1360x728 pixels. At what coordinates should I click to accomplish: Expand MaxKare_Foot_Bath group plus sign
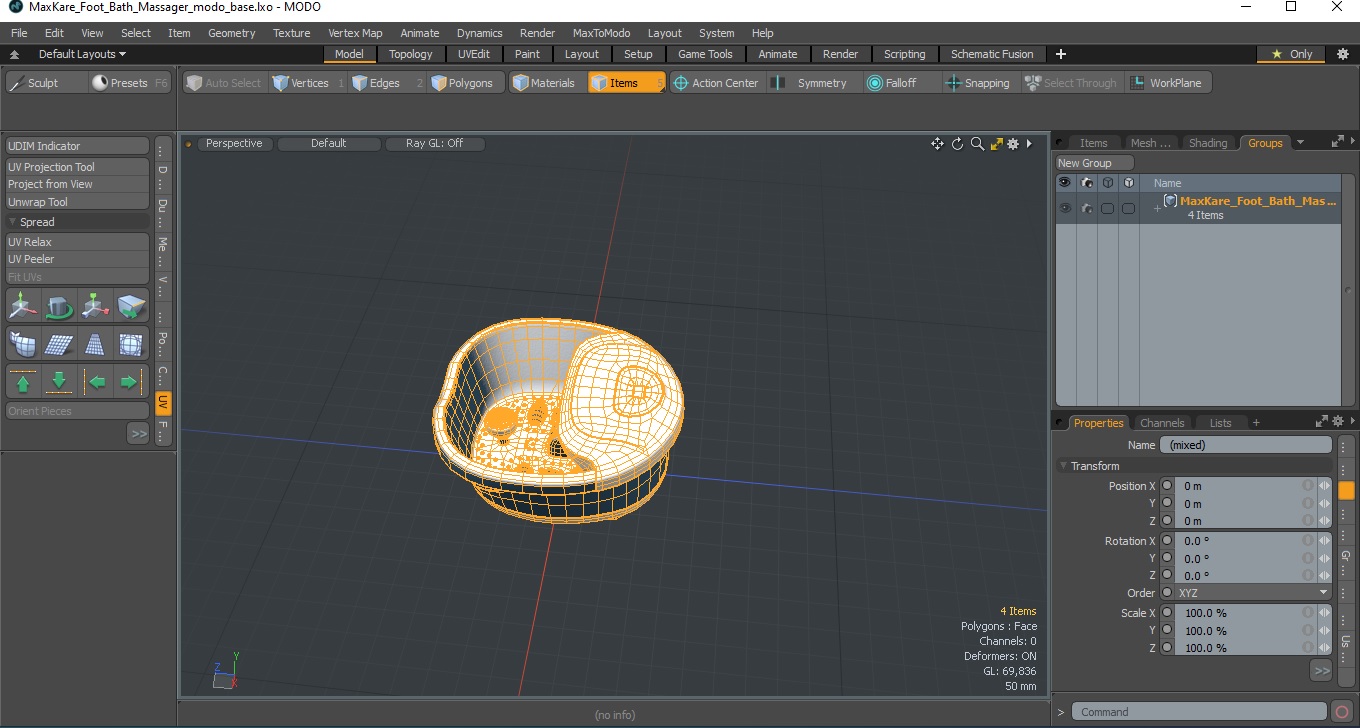point(1157,208)
